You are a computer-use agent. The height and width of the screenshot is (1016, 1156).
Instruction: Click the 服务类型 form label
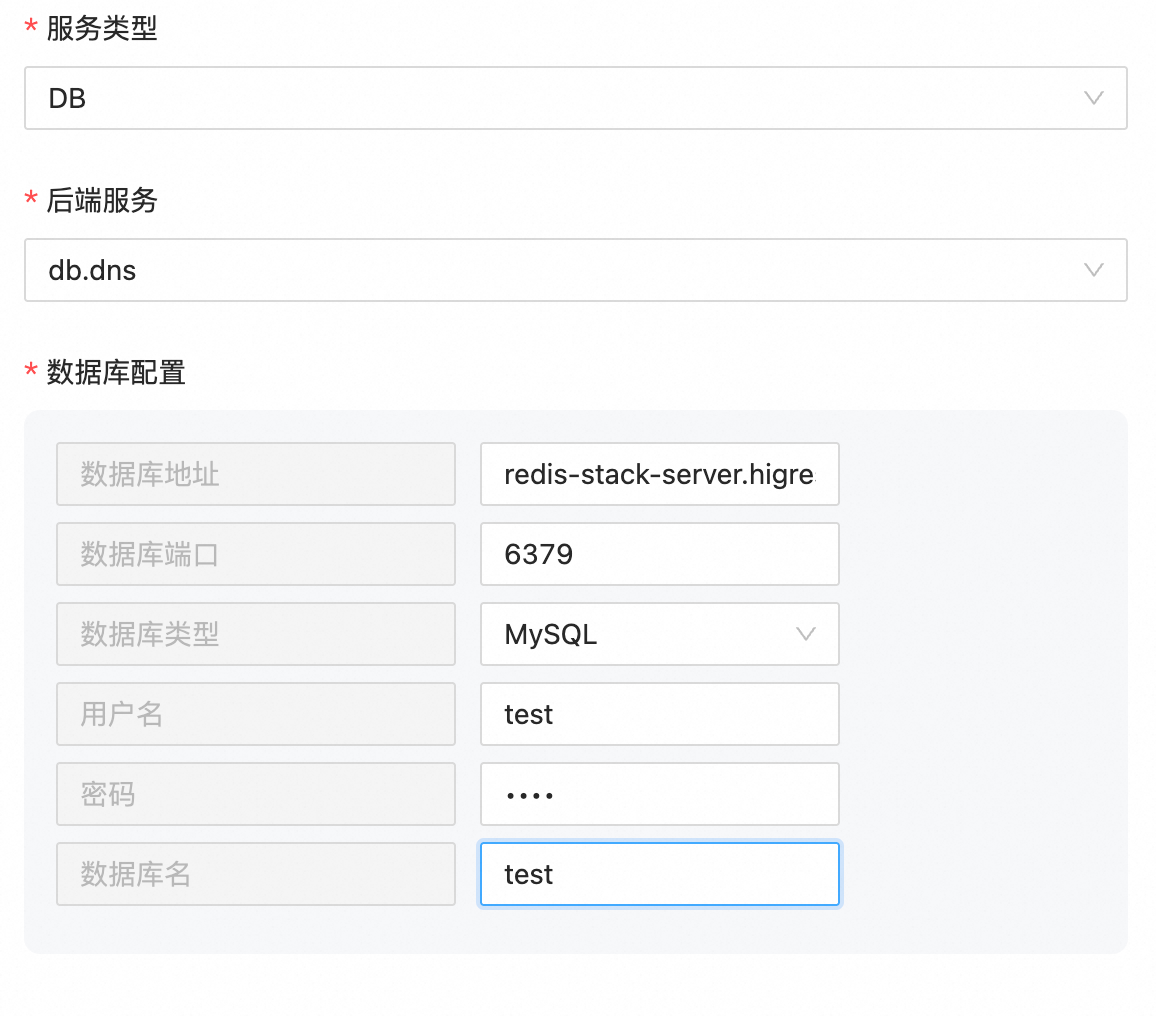point(102,29)
